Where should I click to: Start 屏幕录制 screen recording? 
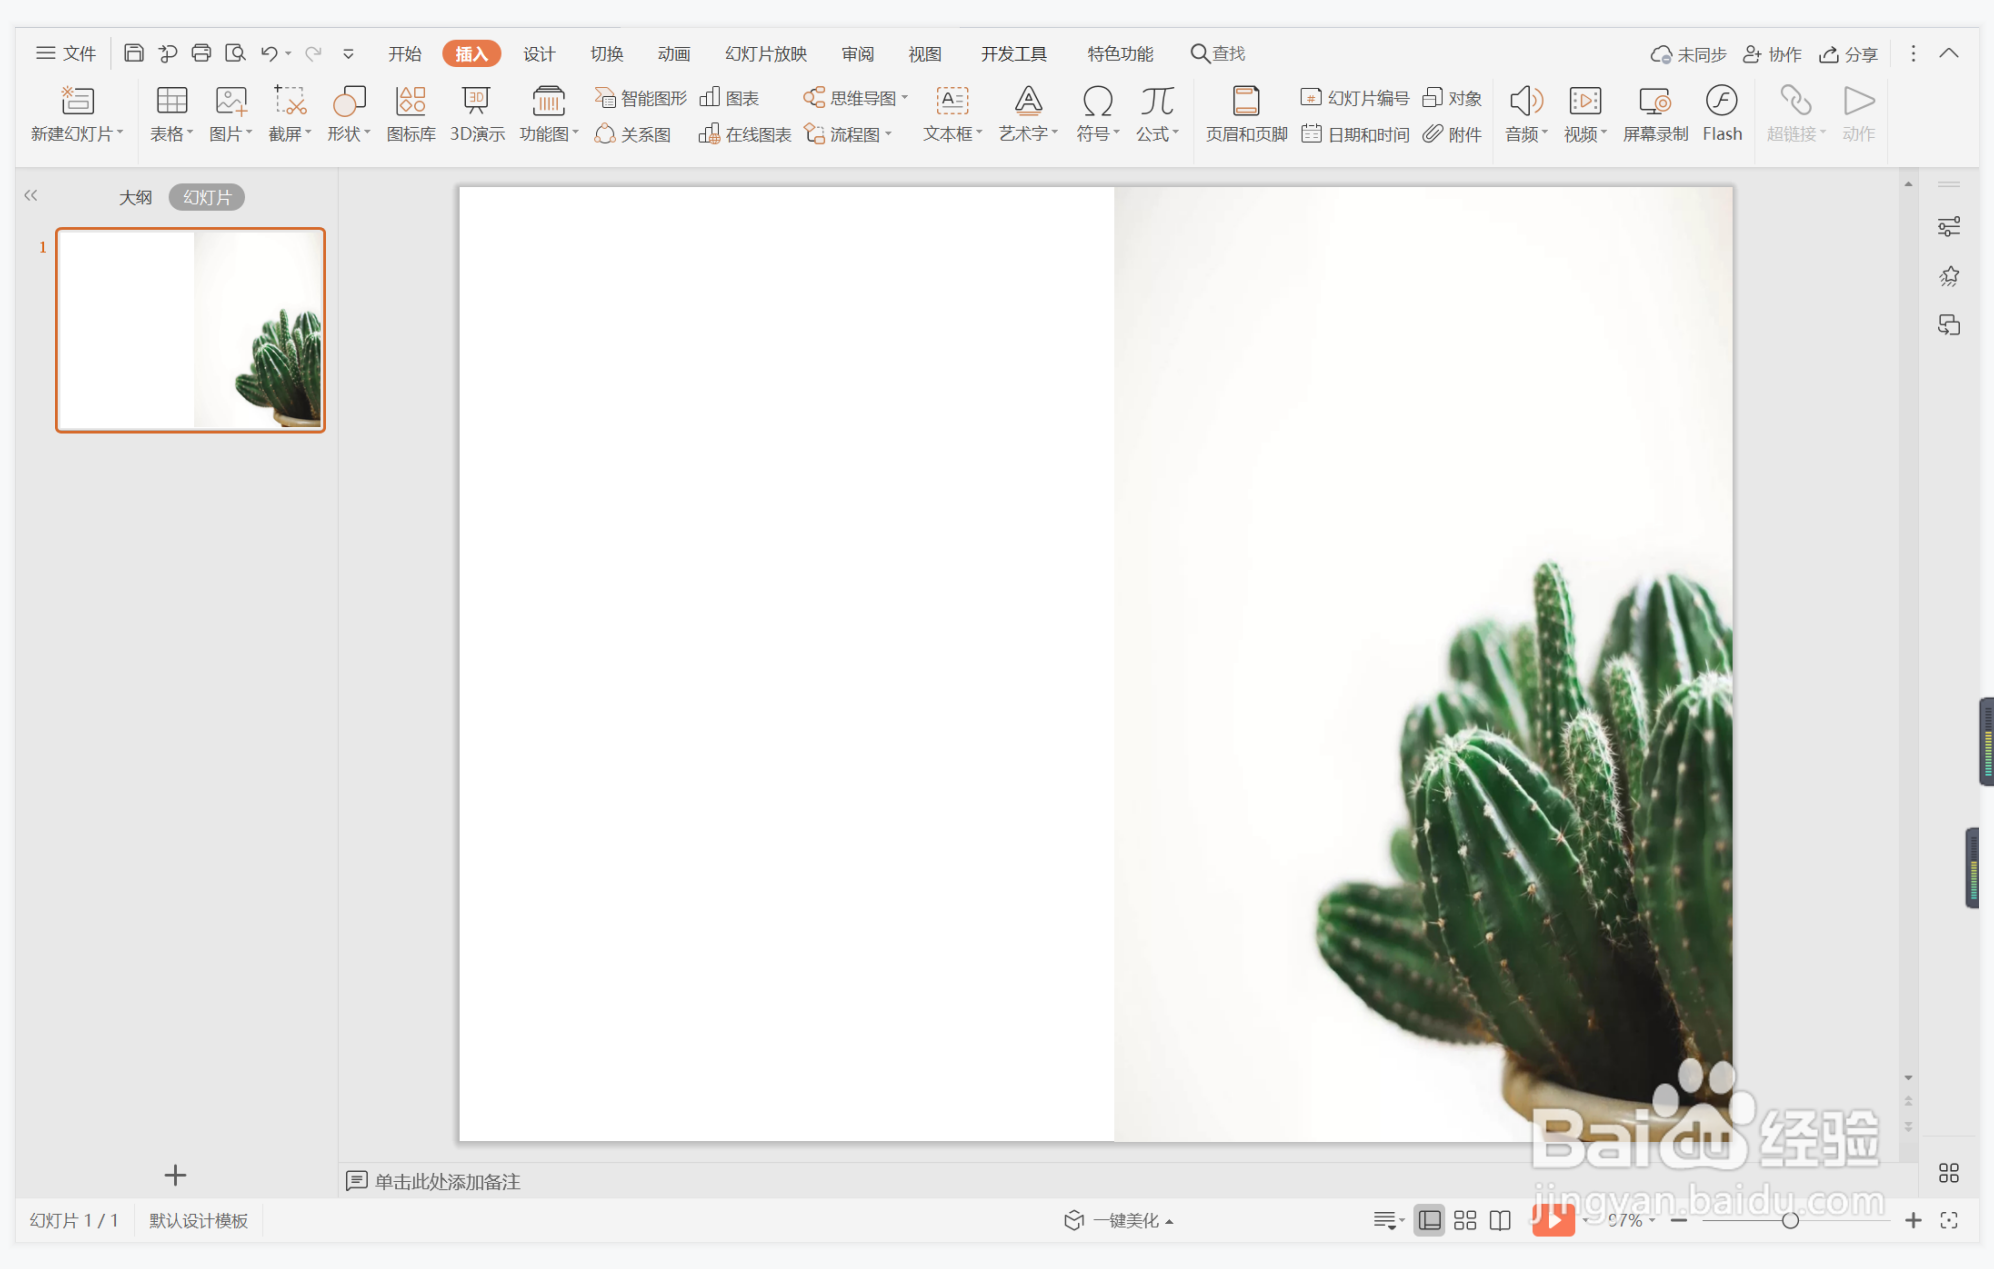click(1655, 114)
